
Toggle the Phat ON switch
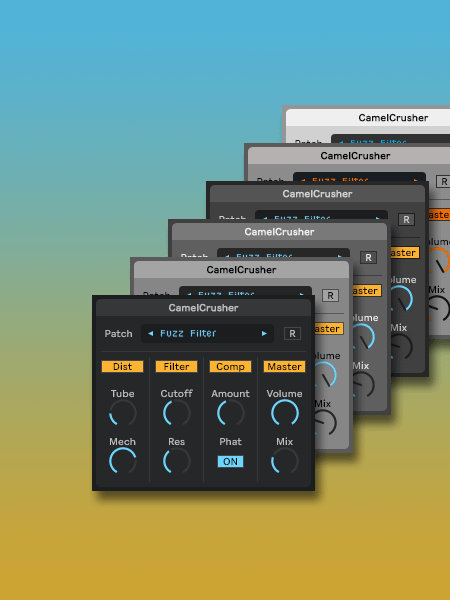pos(230,461)
